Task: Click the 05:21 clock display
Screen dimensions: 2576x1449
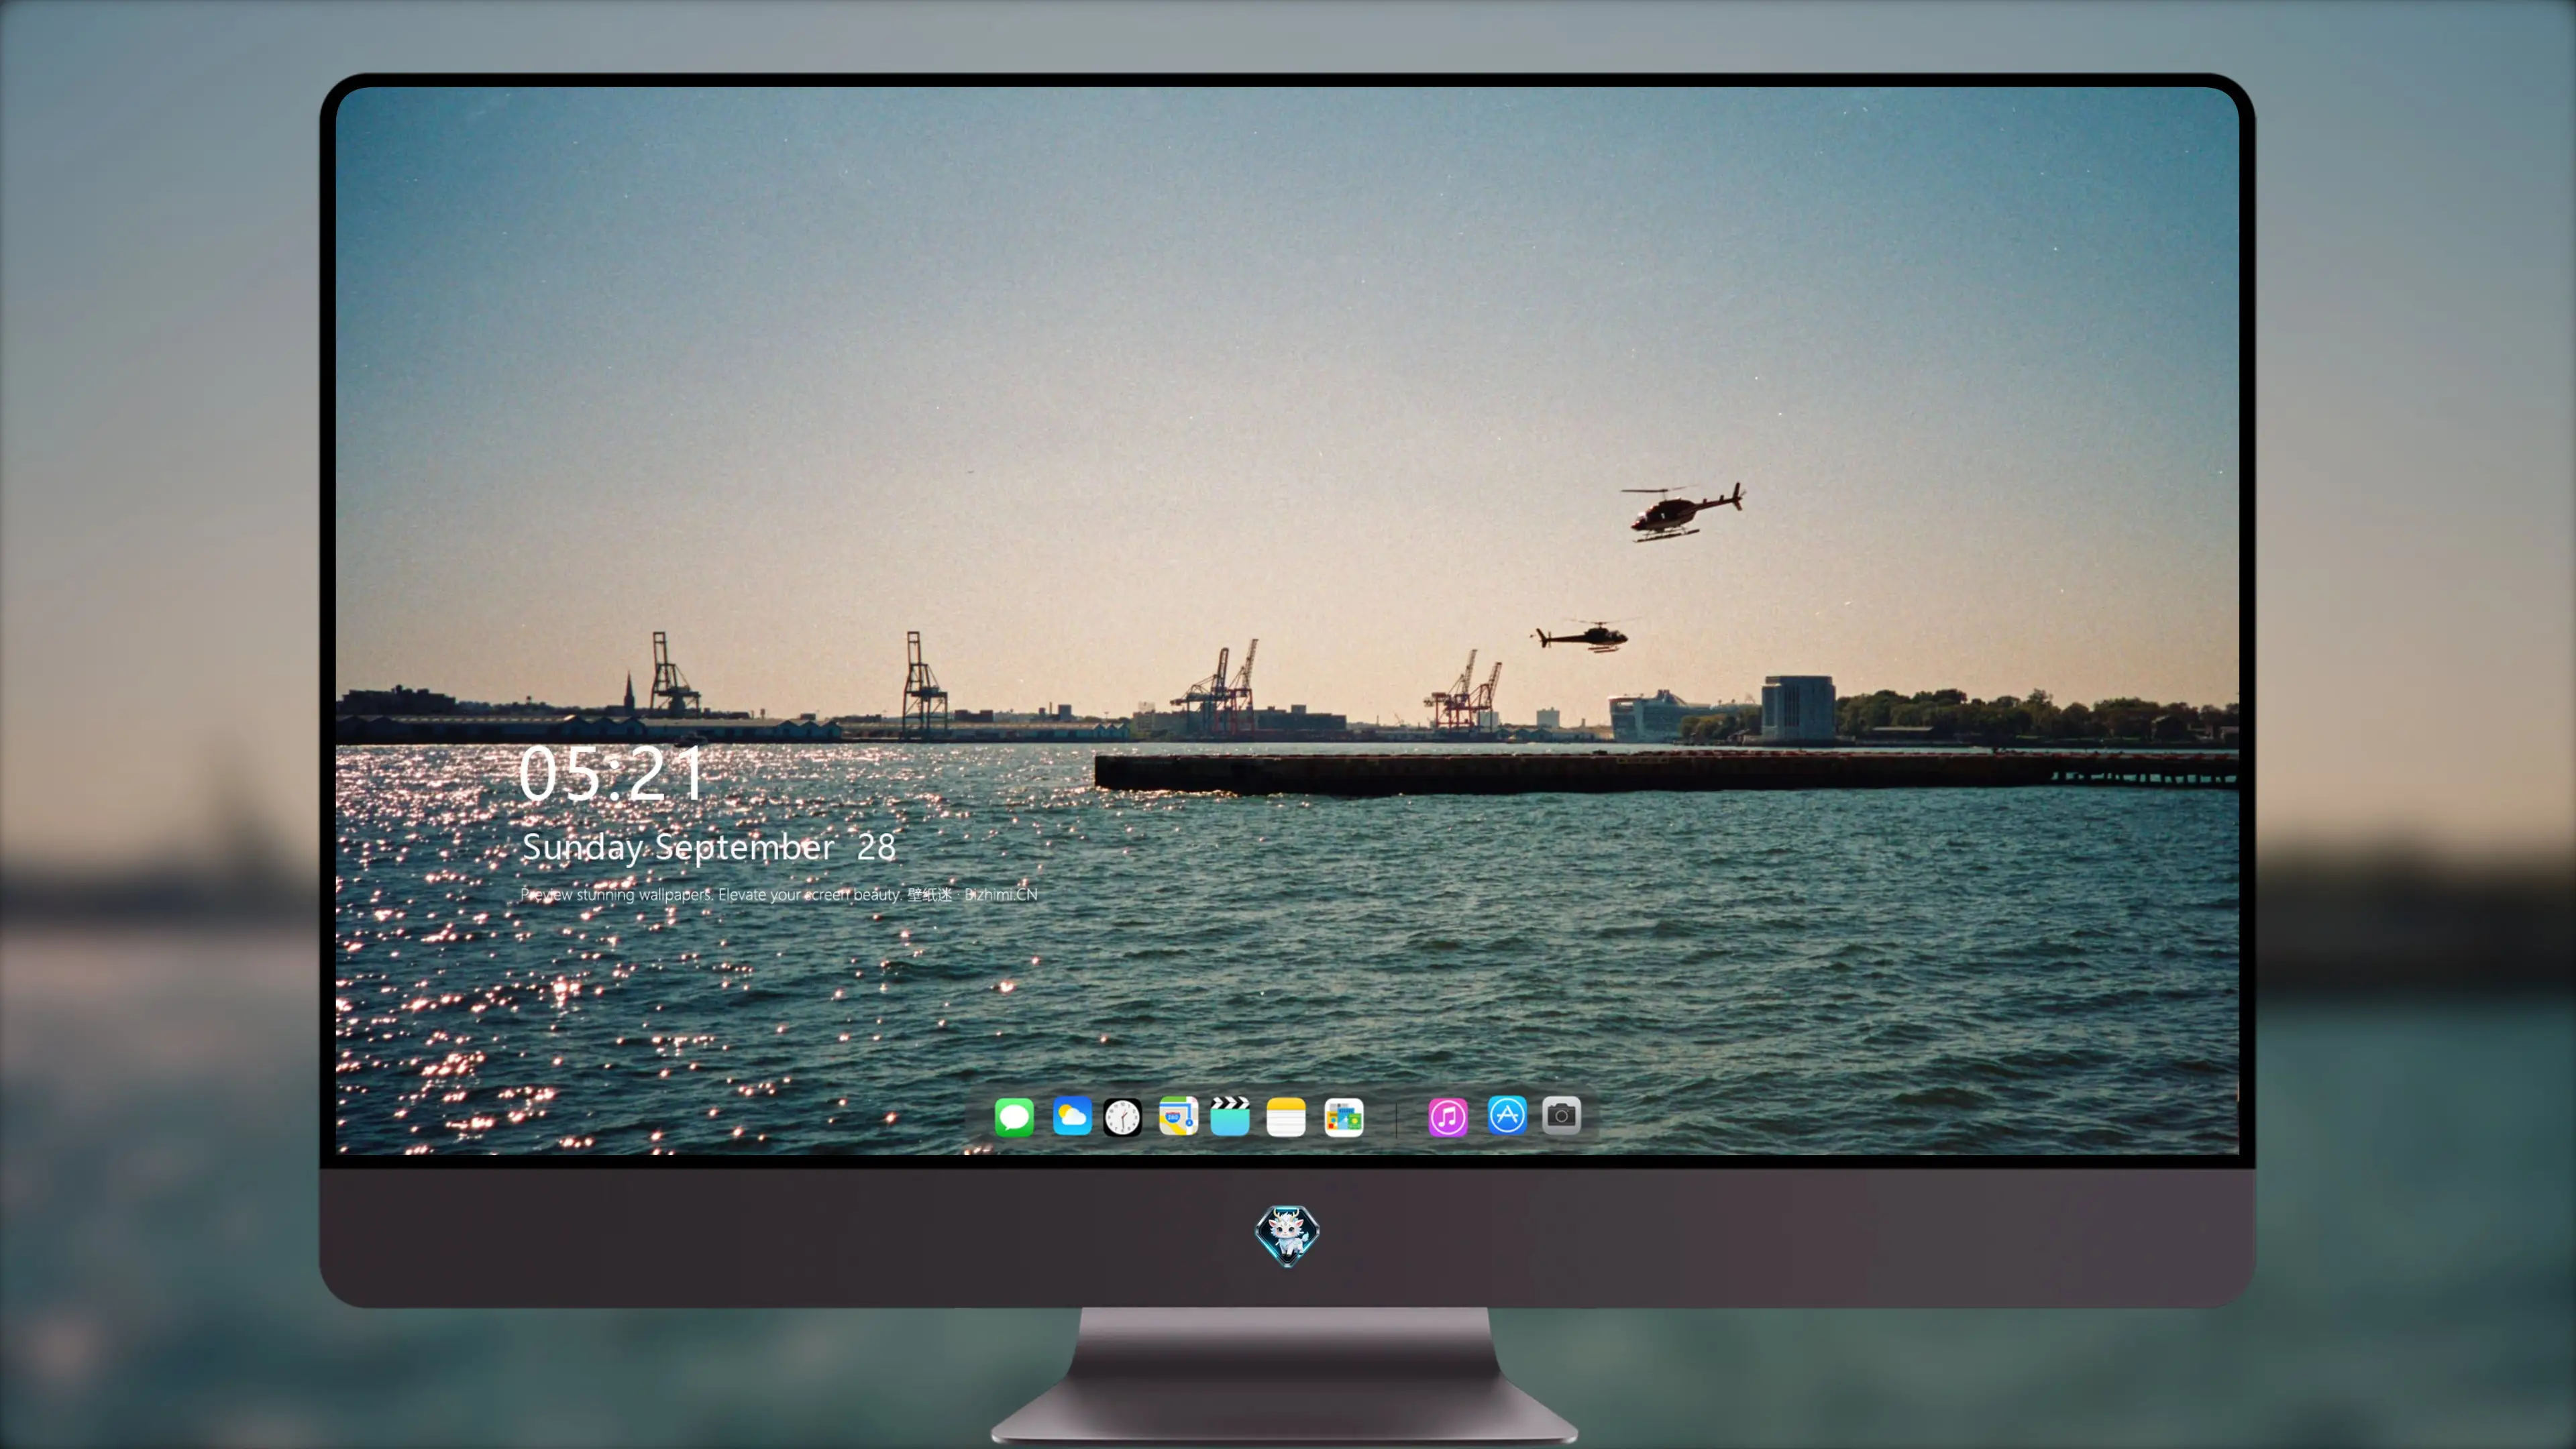Action: [611, 774]
